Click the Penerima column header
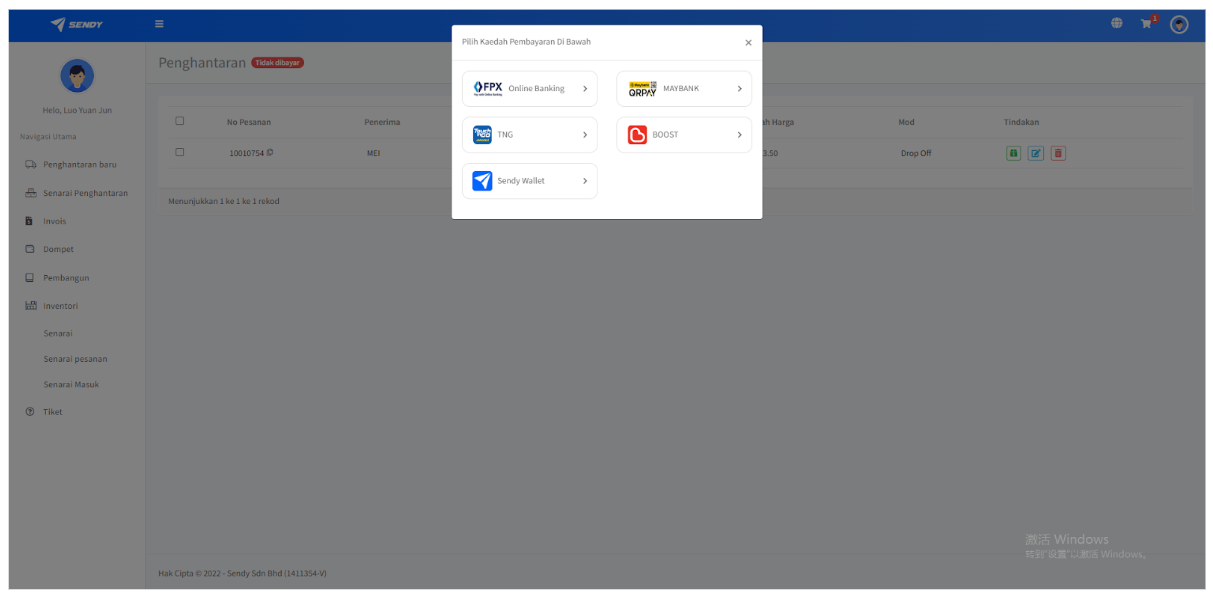 click(382, 122)
